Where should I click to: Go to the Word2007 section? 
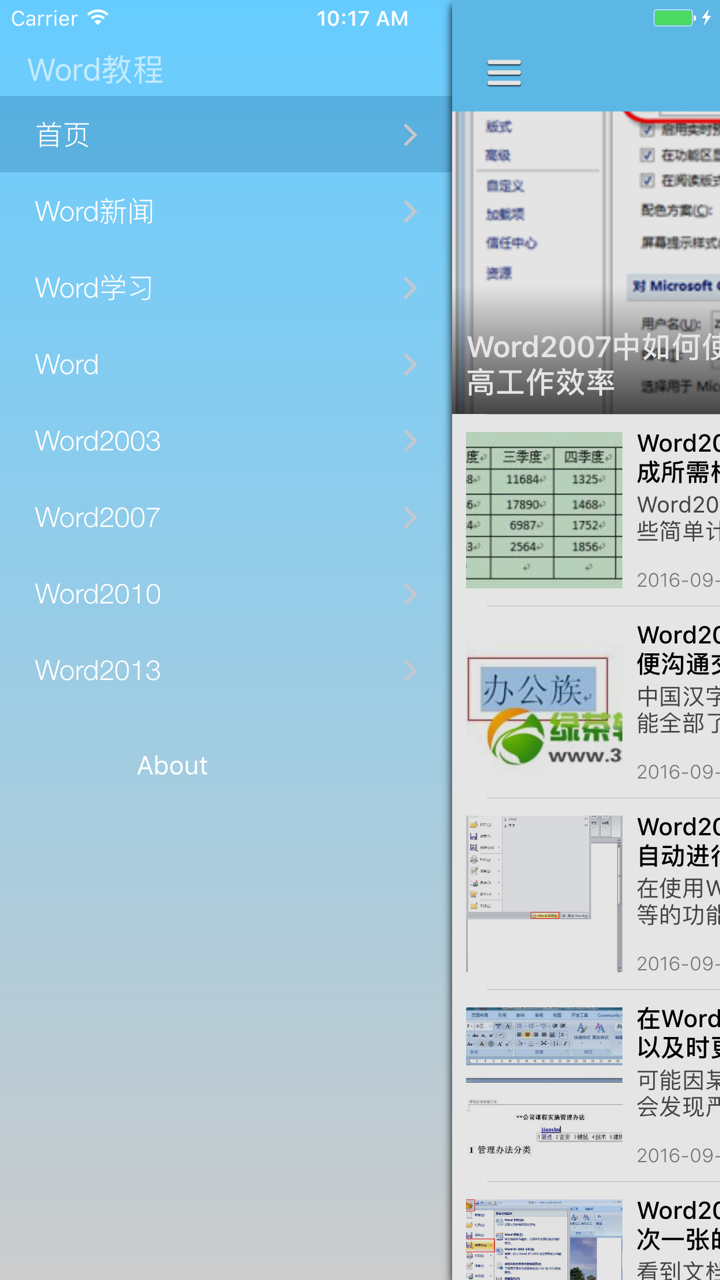click(226, 517)
